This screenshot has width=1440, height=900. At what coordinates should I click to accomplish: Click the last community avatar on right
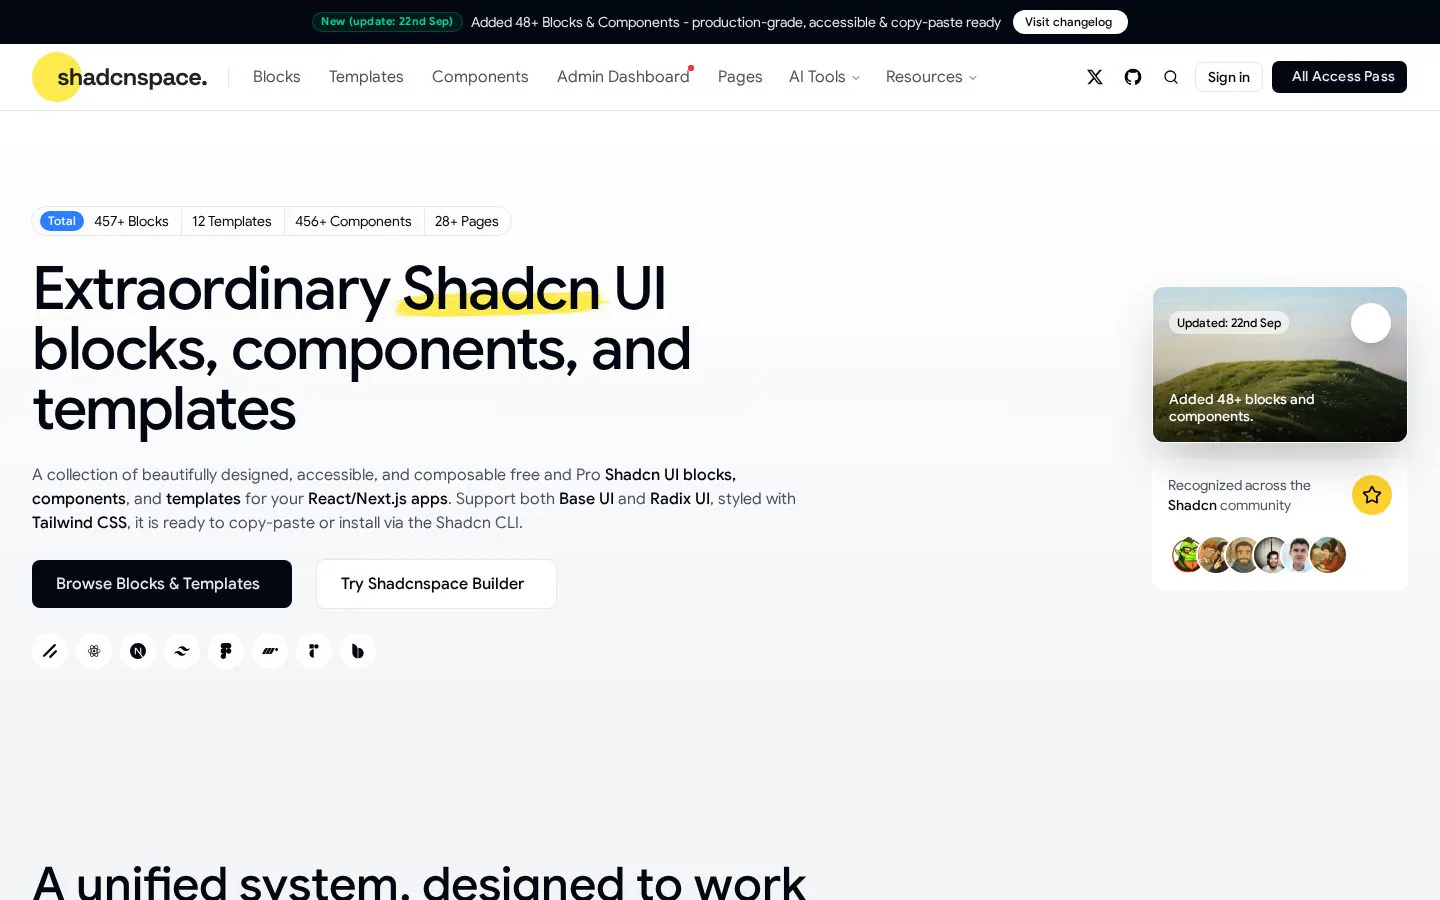coord(1328,555)
